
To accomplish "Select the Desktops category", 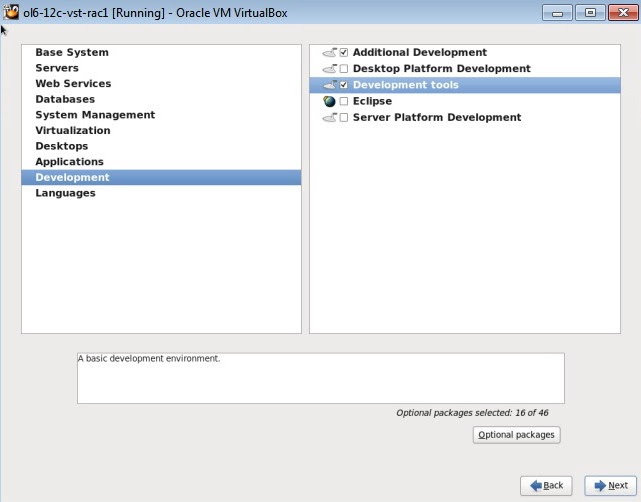I will (161, 146).
